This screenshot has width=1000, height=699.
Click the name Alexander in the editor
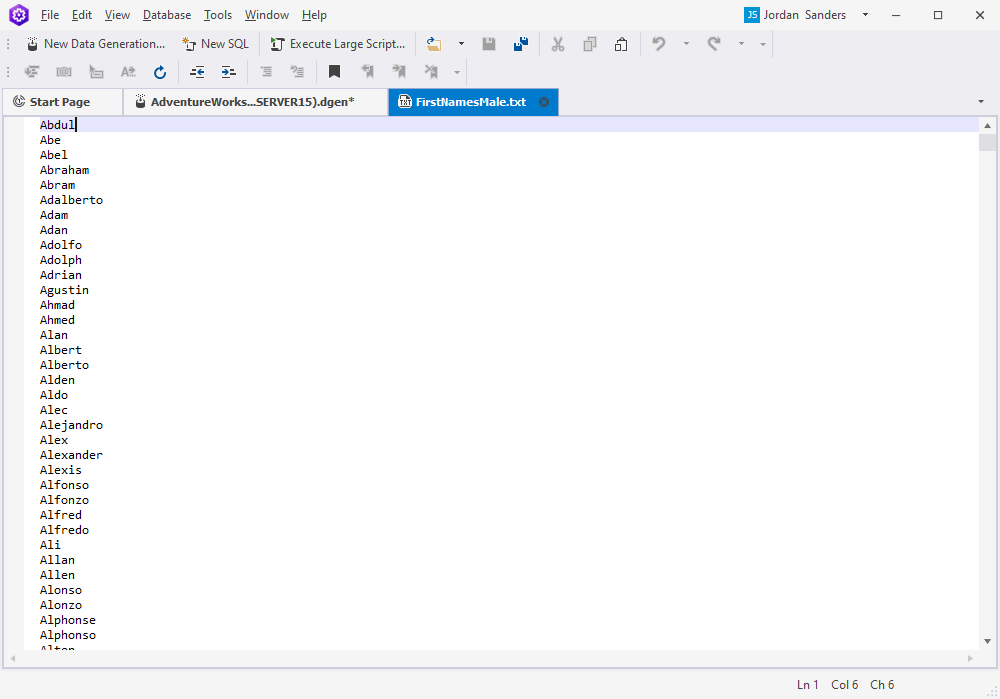coord(71,455)
